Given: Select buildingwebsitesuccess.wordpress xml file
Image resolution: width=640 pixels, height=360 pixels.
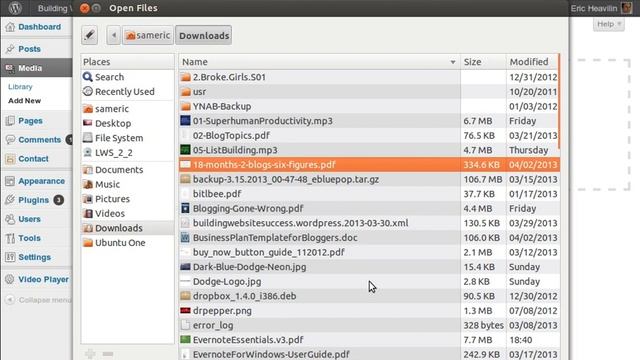Looking at the screenshot, I should [x=369, y=223].
